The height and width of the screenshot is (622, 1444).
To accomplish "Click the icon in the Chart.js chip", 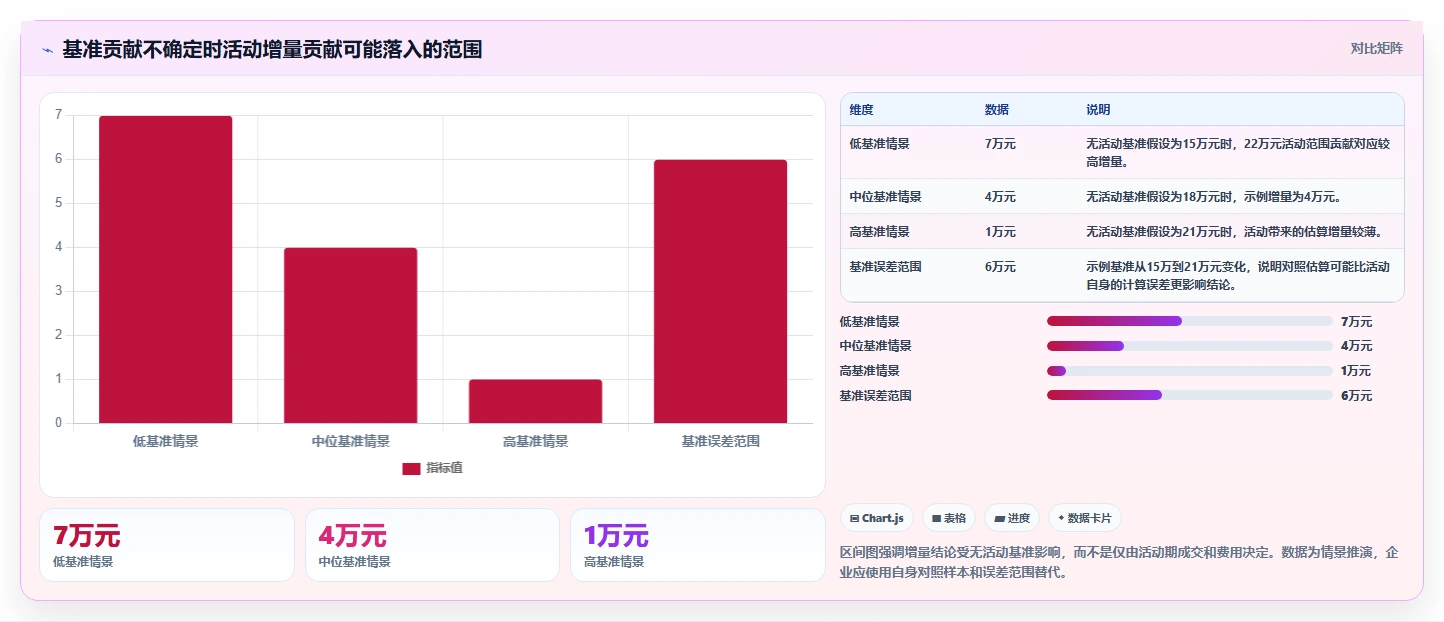I will (x=854, y=518).
